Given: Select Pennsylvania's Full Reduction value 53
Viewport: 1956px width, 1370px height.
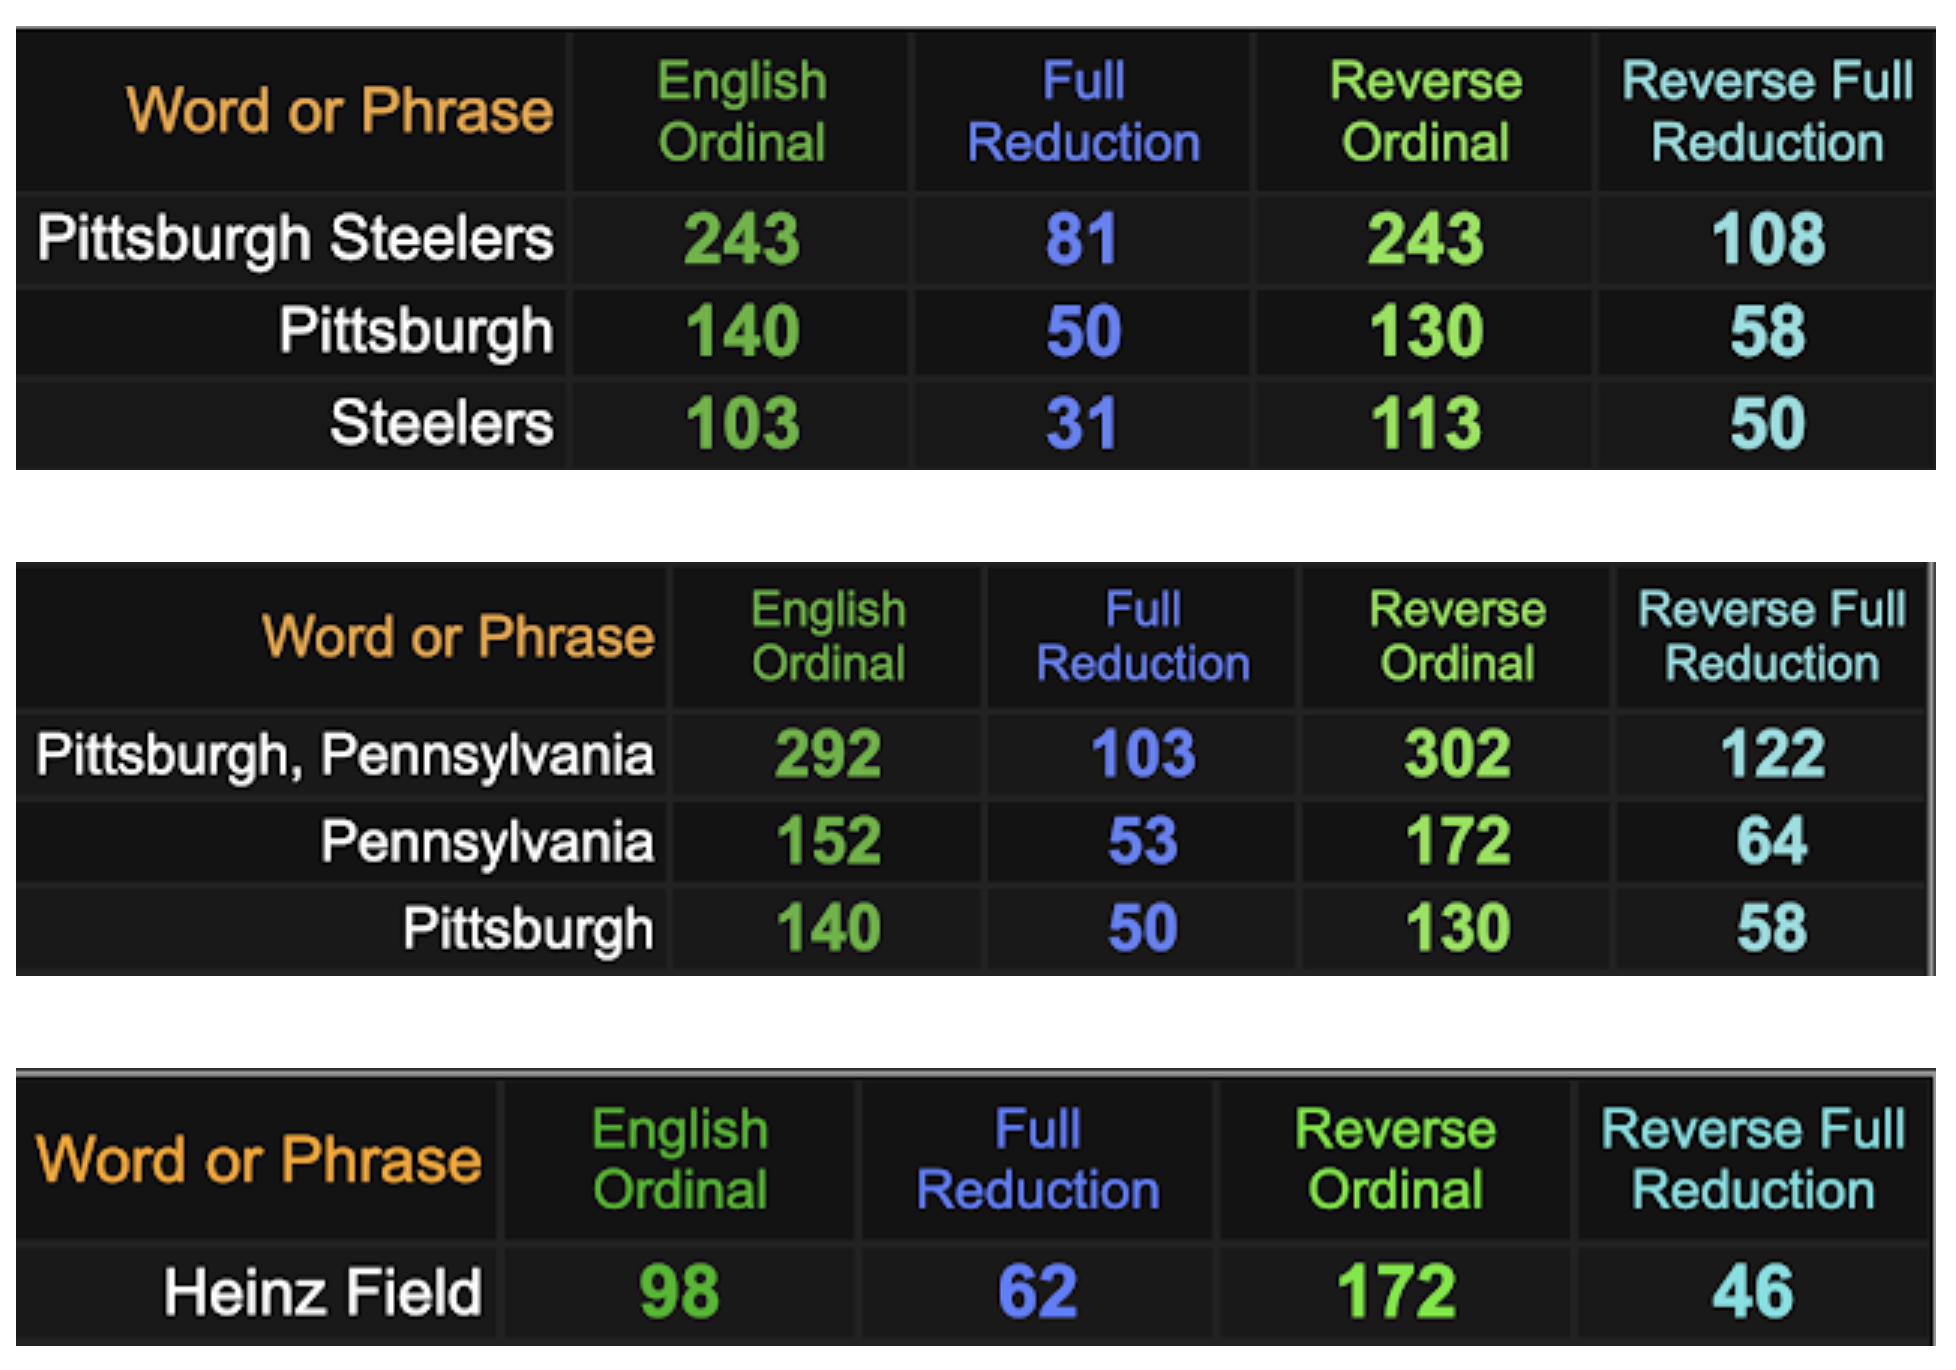Looking at the screenshot, I should (1142, 842).
